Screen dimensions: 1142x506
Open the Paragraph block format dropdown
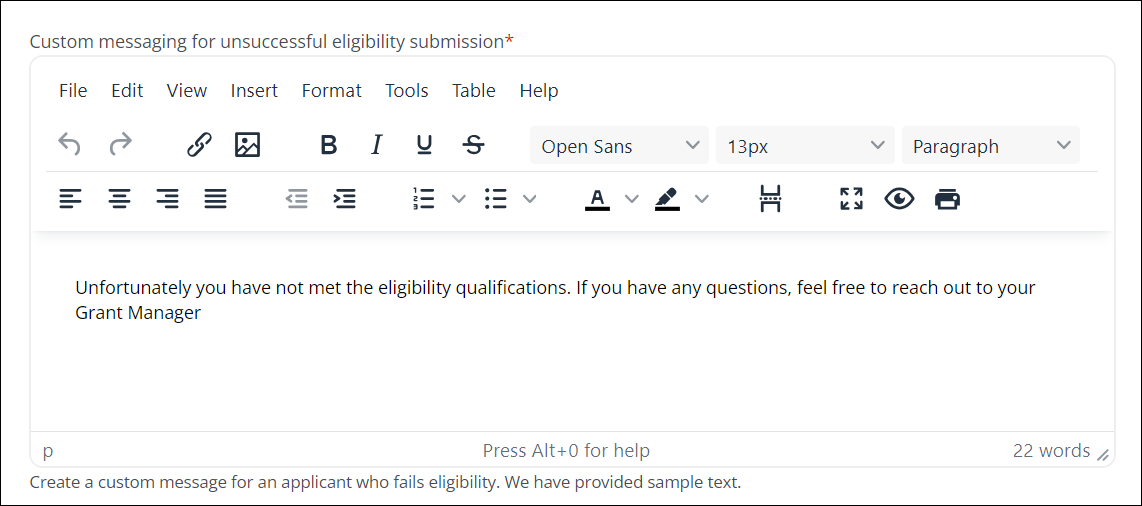pos(991,146)
